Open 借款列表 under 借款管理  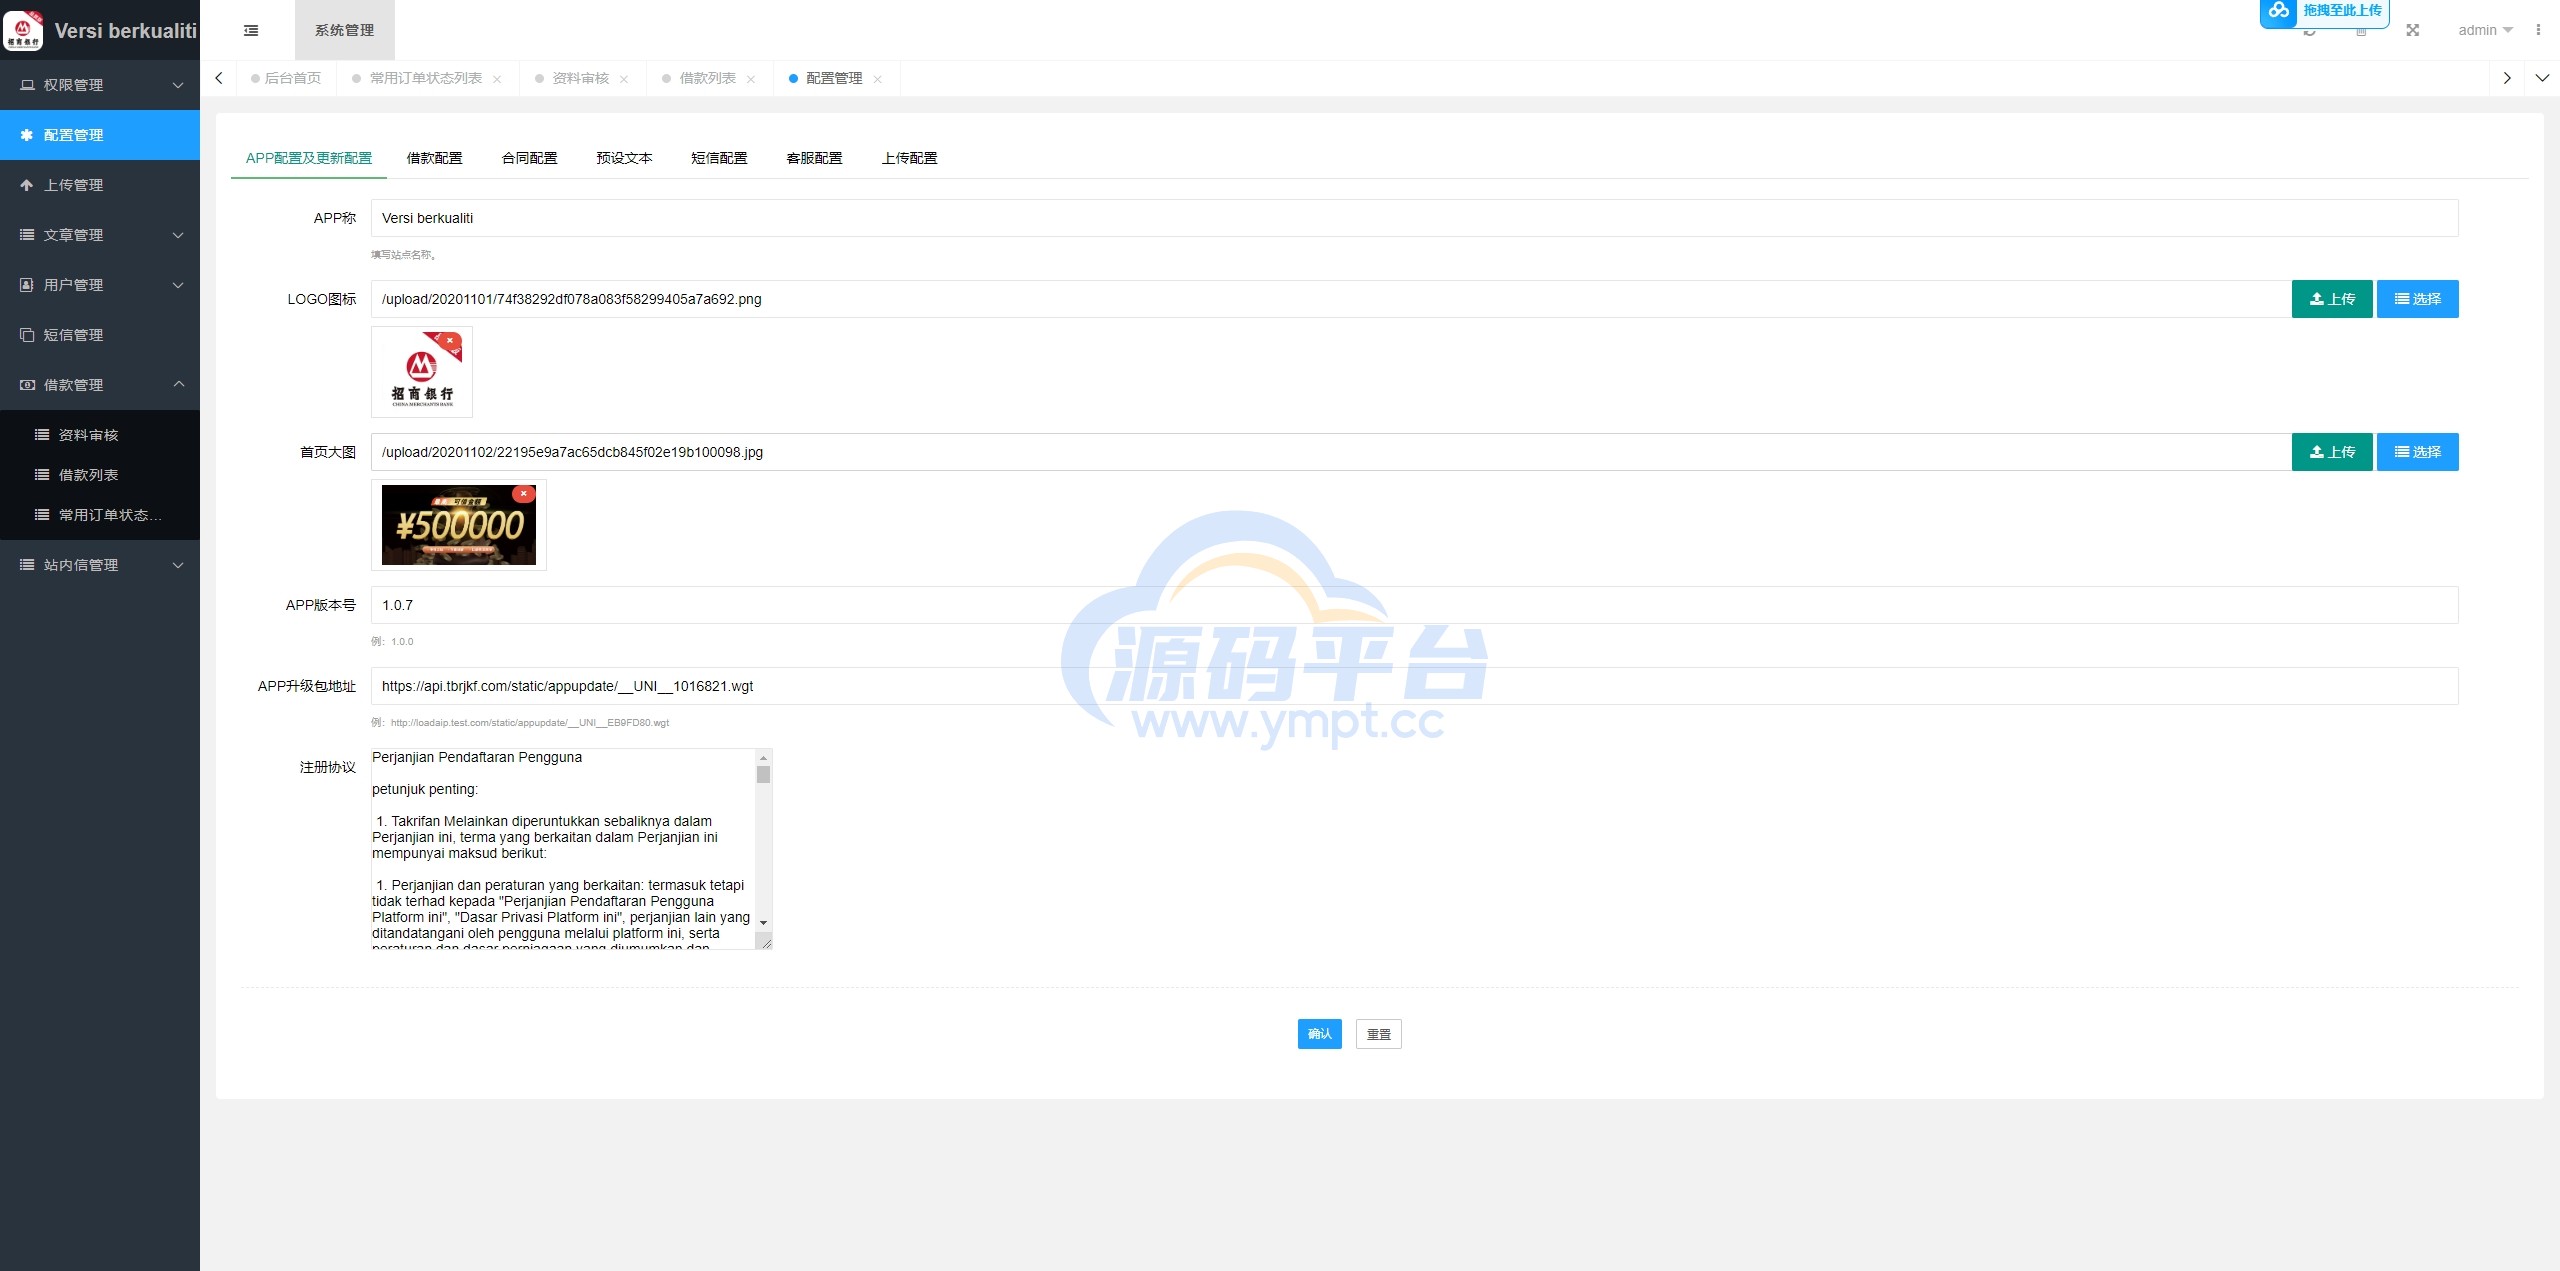100,475
